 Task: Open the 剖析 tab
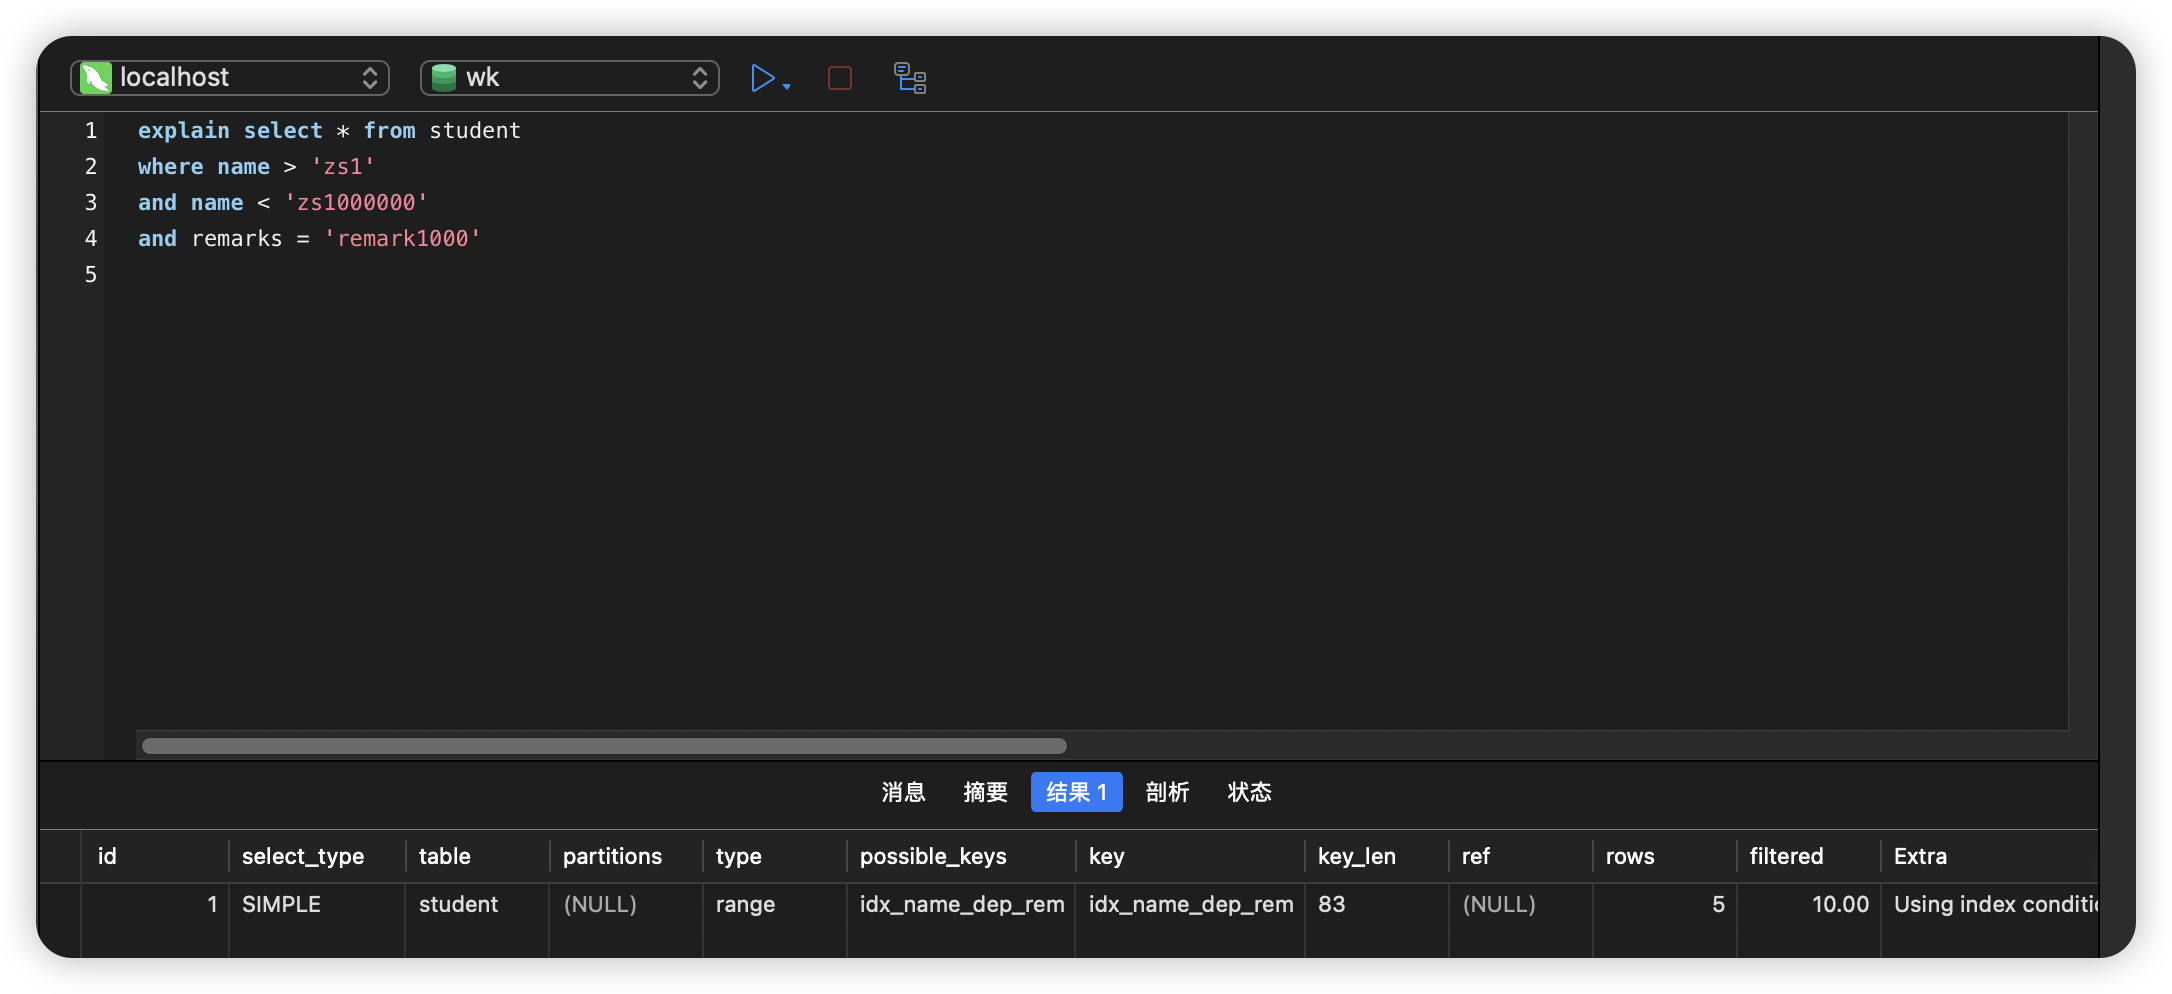tap(1168, 792)
